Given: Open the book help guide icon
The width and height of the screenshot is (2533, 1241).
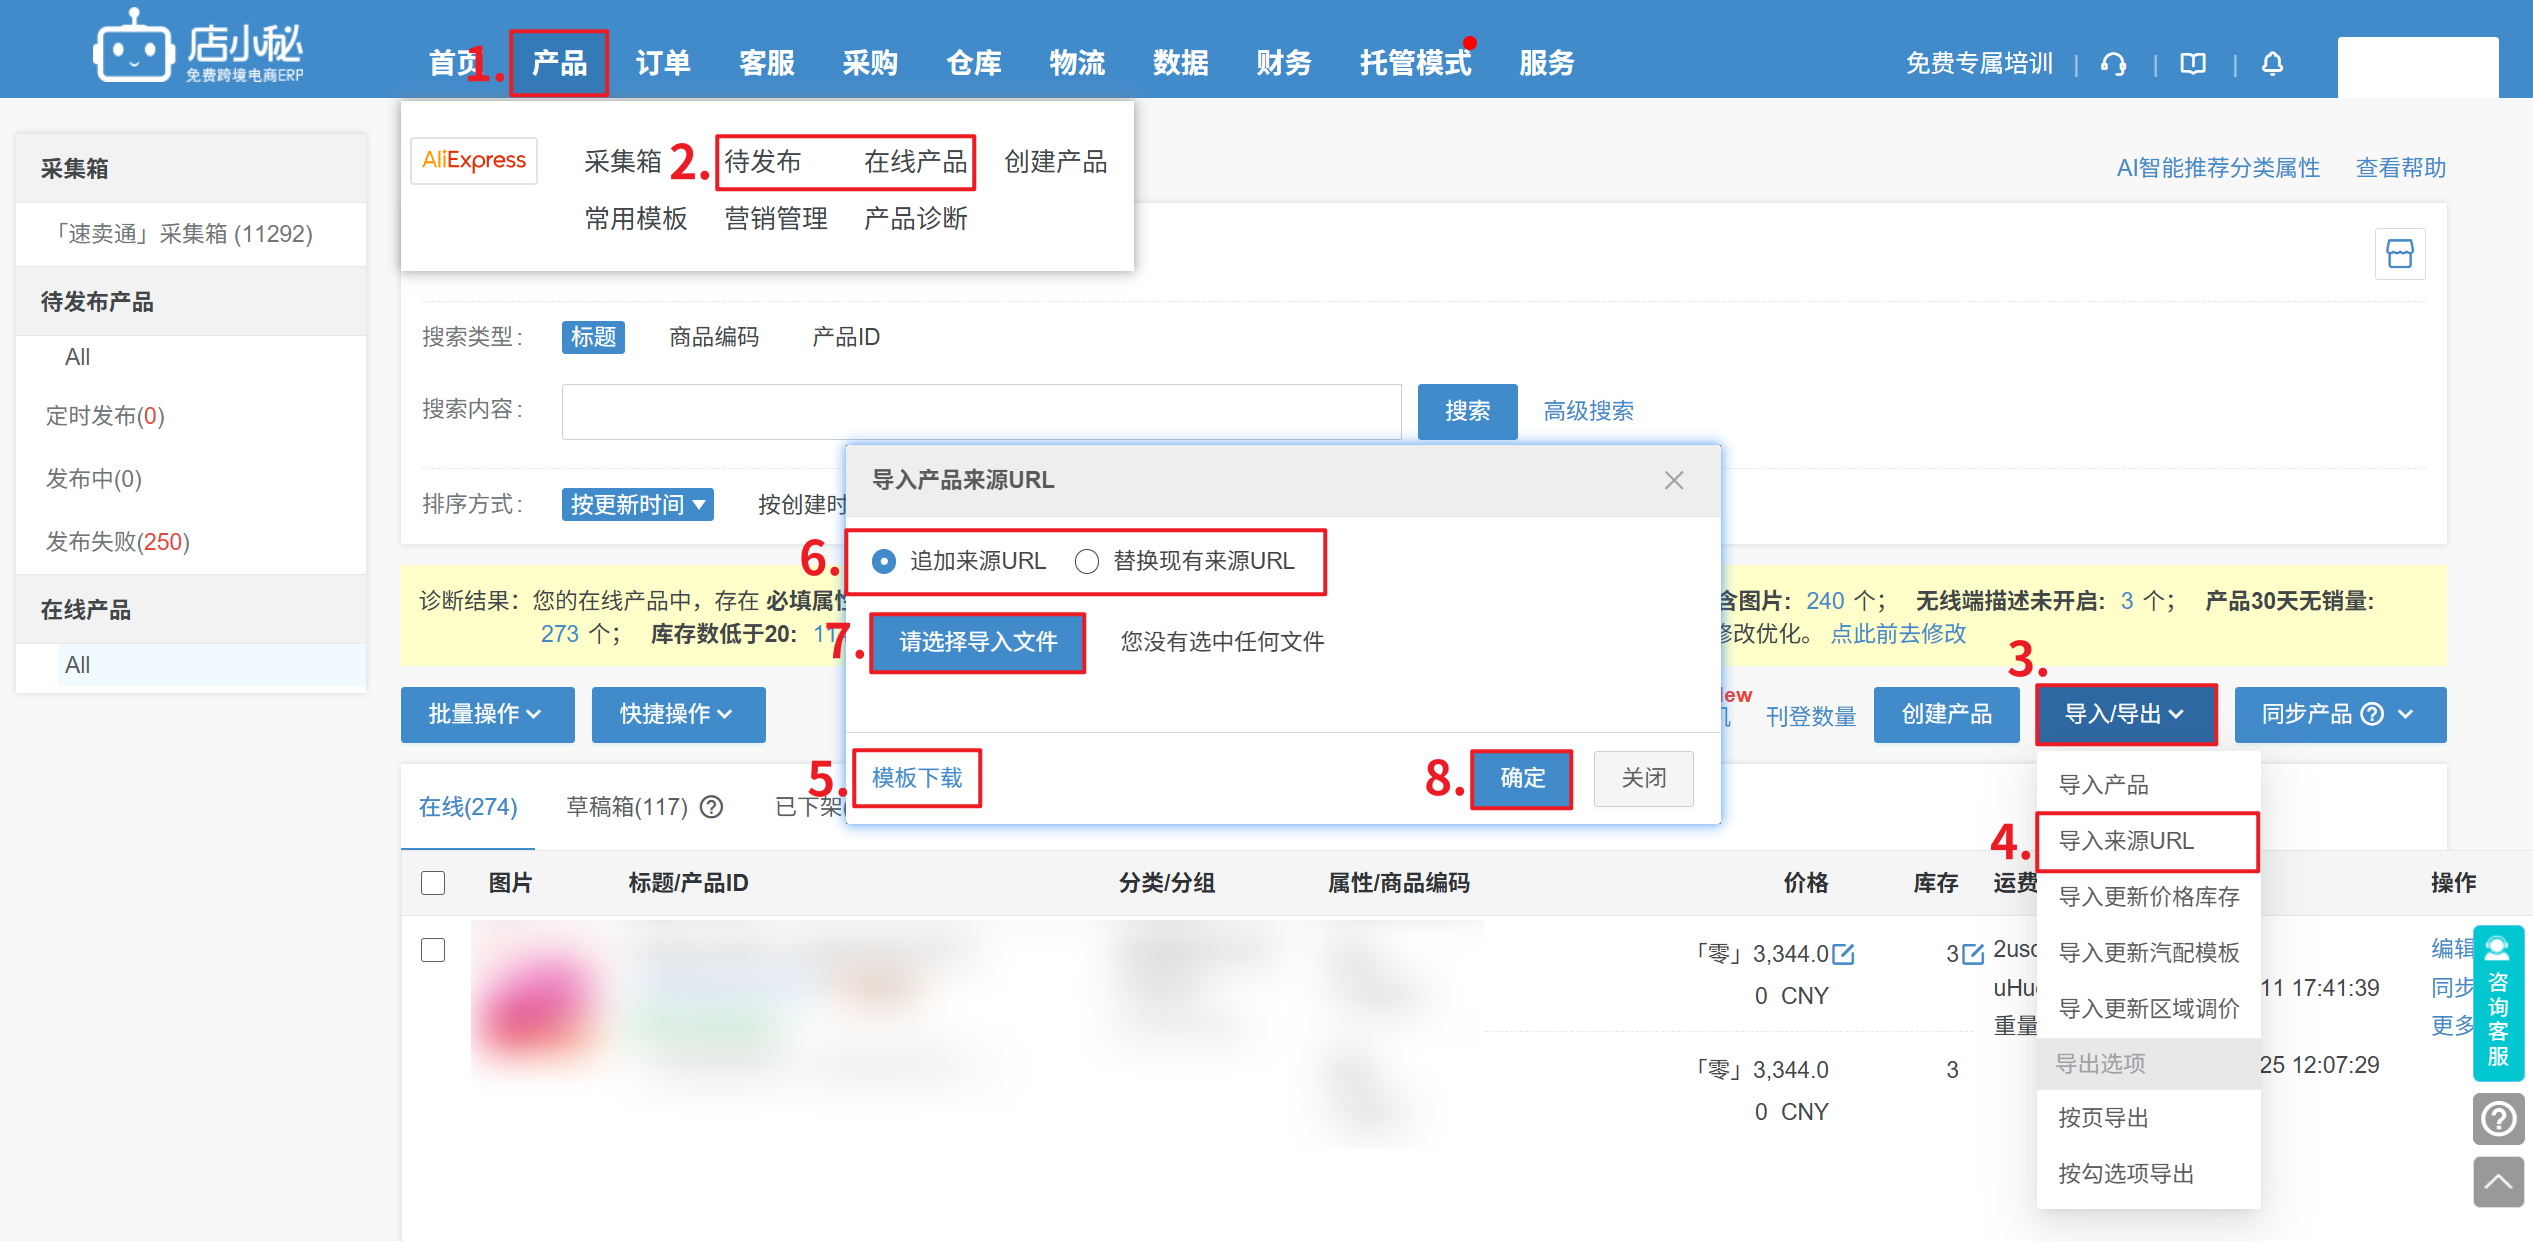Looking at the screenshot, I should (x=2192, y=64).
